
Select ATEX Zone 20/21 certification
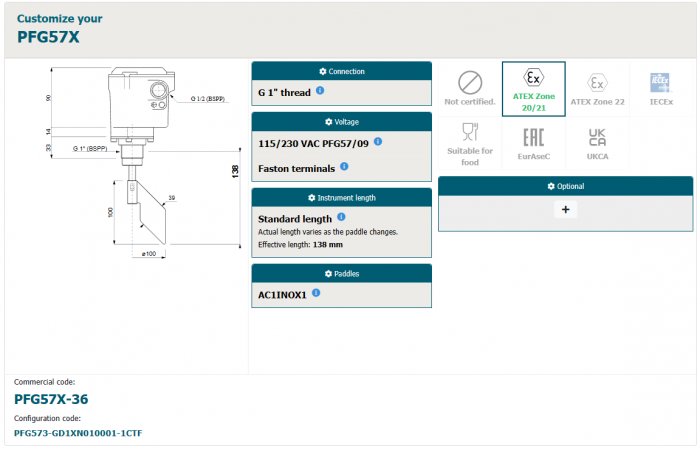[533, 88]
